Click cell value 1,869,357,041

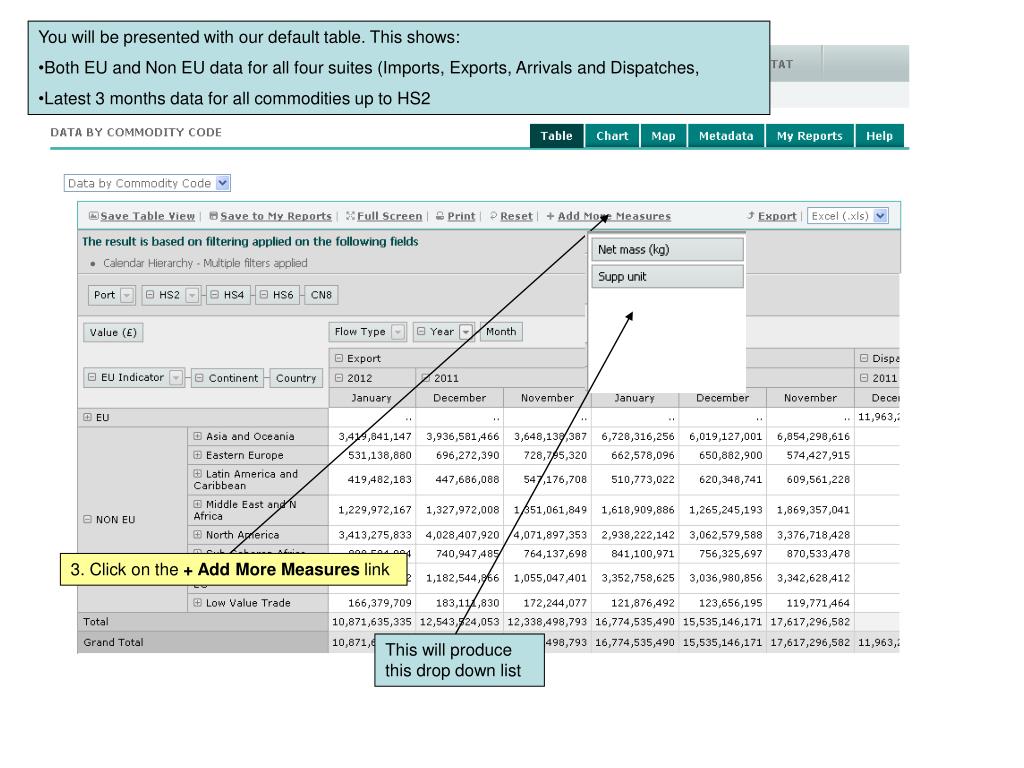pos(813,510)
